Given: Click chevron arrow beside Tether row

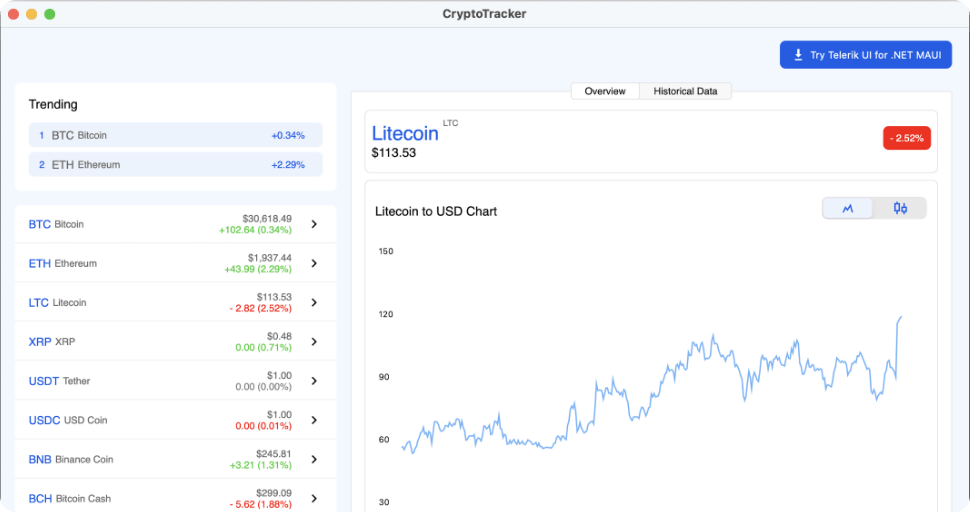Looking at the screenshot, I should 314,381.
